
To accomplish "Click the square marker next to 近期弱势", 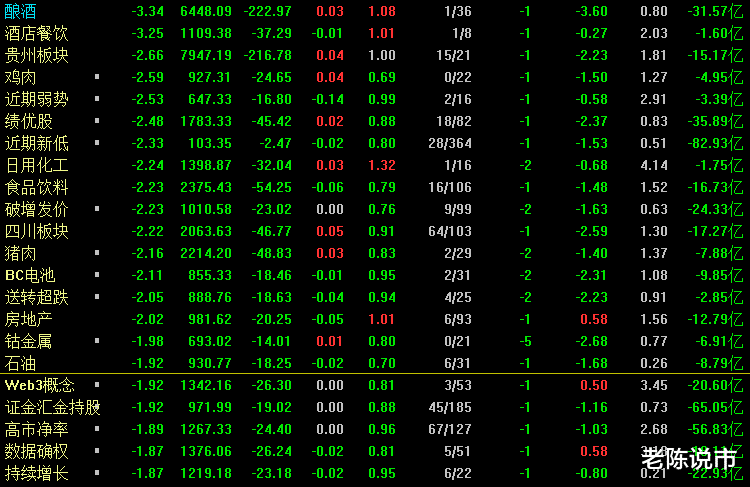I will pos(97,99).
